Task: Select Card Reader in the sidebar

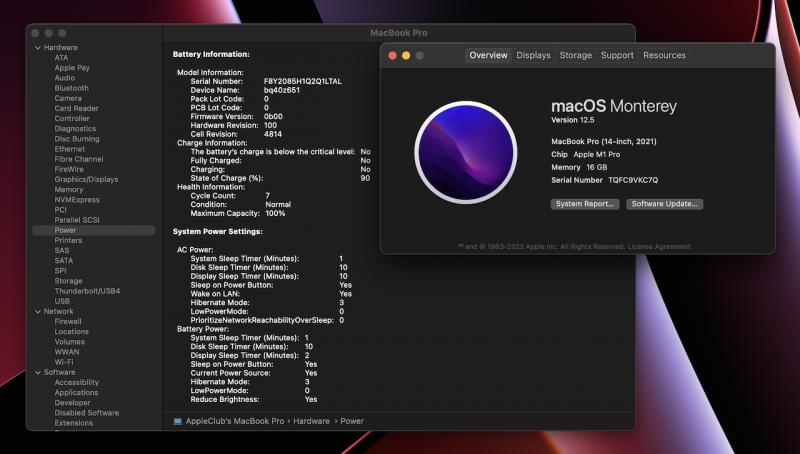Action: click(77, 108)
